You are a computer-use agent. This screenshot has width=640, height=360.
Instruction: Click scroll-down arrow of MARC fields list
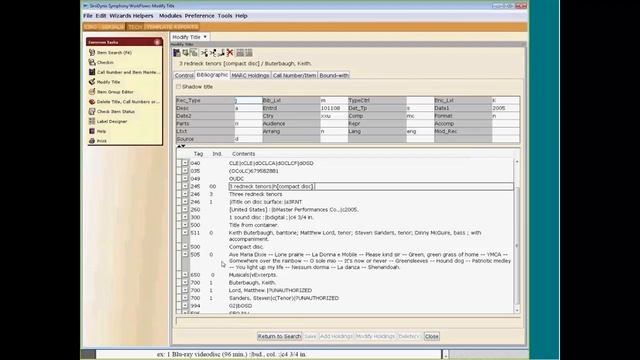[517, 310]
